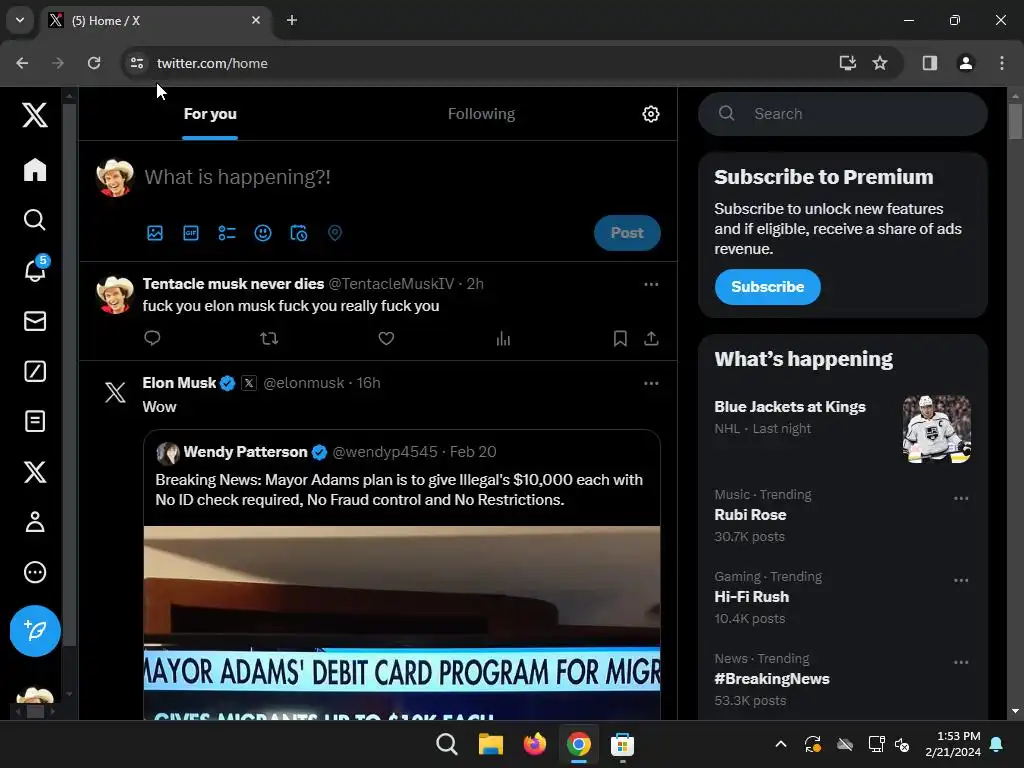Go back in Chrome
Screen dimensions: 1024x768
(22, 63)
